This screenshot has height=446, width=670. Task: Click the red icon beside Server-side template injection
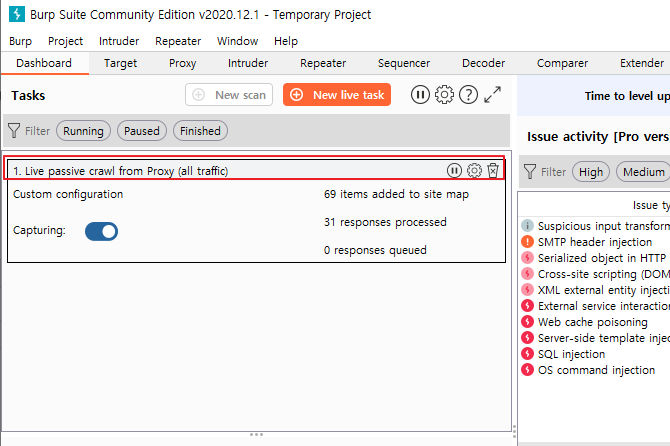[527, 337]
